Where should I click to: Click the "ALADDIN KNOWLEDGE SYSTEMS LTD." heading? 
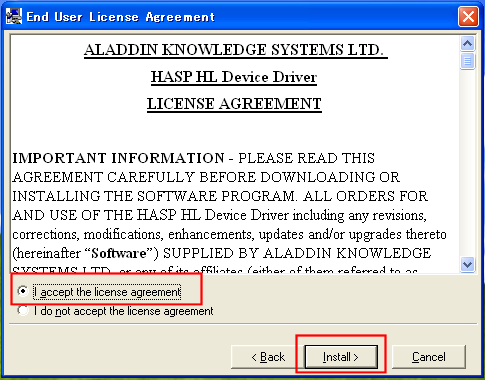[235, 50]
